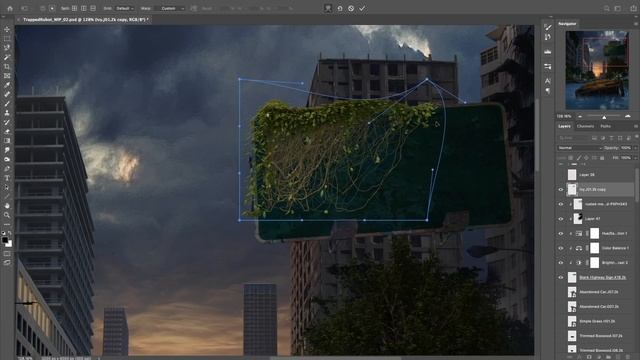
Task: Select the Dodge tool
Action: pyautogui.click(x=7, y=160)
